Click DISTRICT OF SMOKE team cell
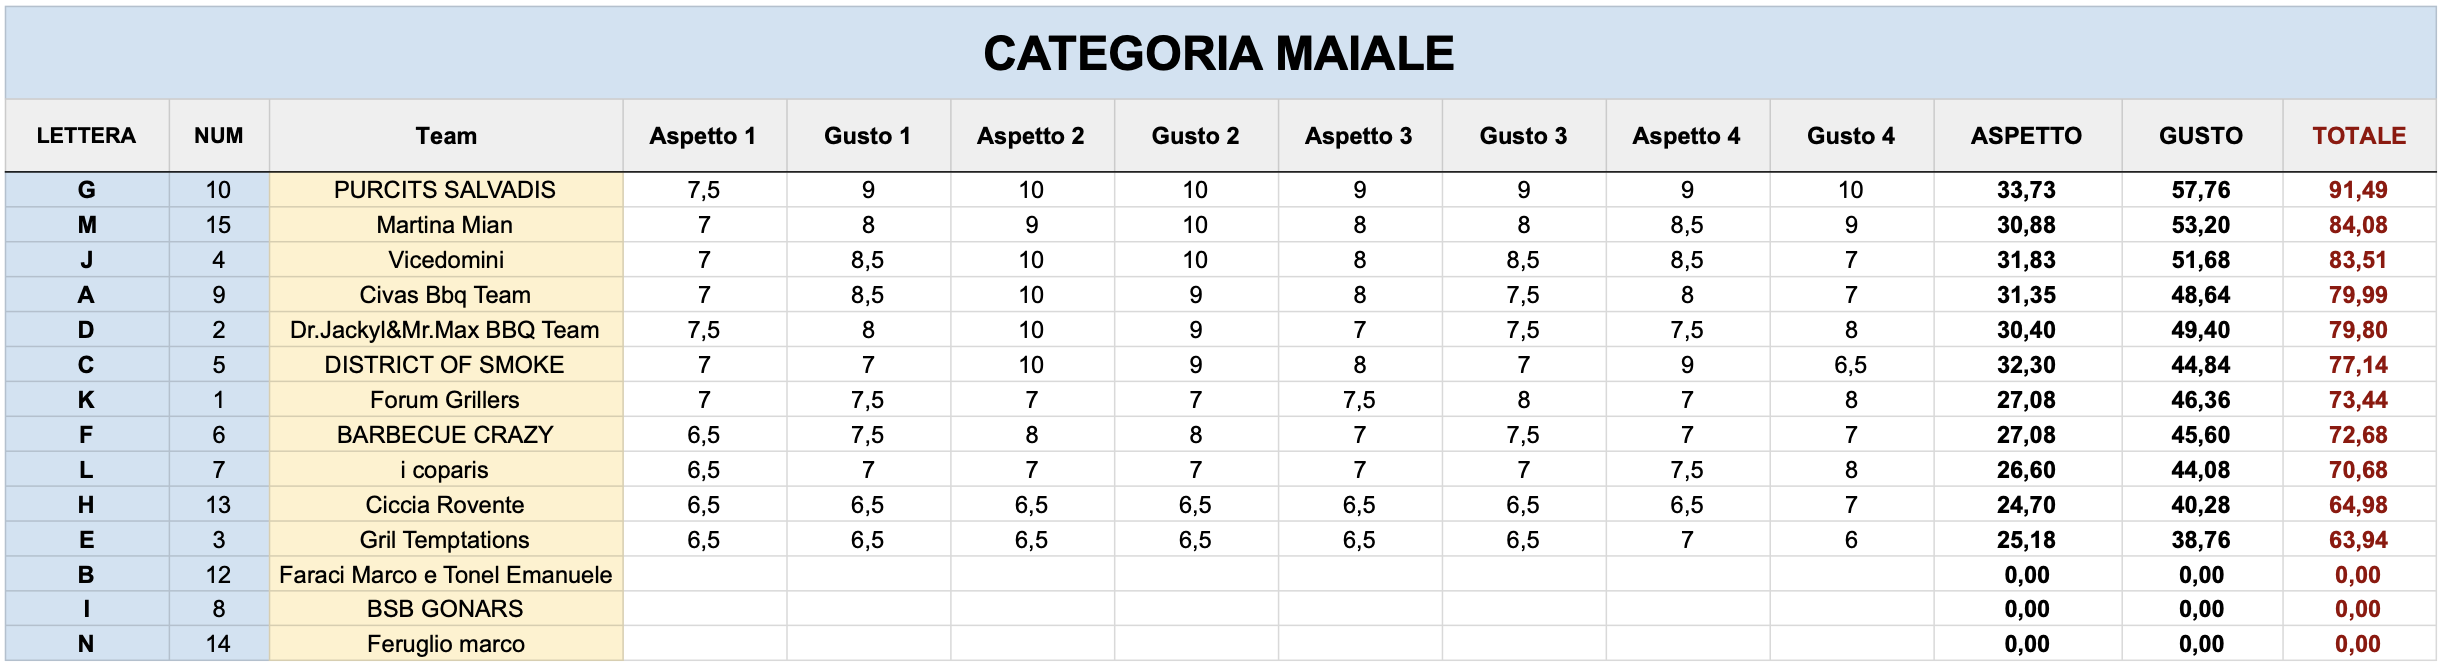2442x666 pixels. [446, 365]
